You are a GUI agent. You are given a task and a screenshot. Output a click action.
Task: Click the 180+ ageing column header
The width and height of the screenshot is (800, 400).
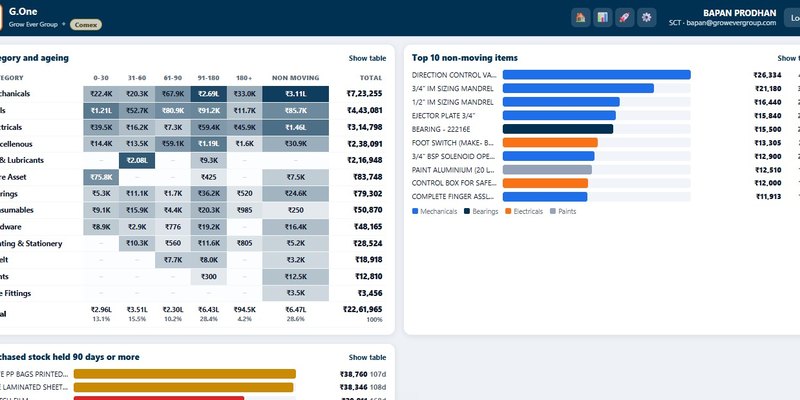(x=244, y=78)
